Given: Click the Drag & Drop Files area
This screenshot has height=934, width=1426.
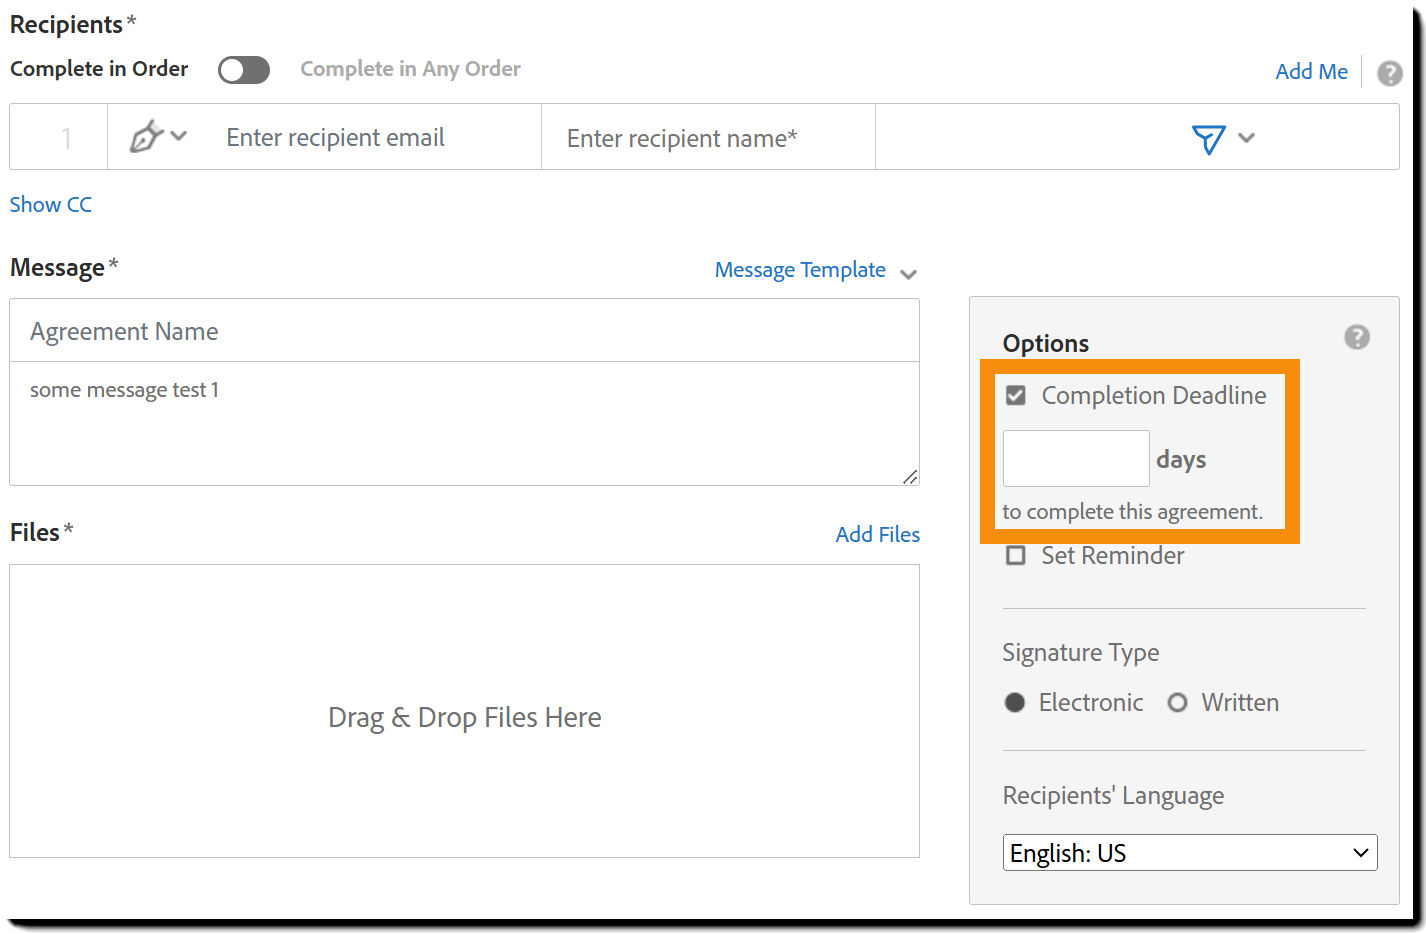Looking at the screenshot, I should 464,716.
